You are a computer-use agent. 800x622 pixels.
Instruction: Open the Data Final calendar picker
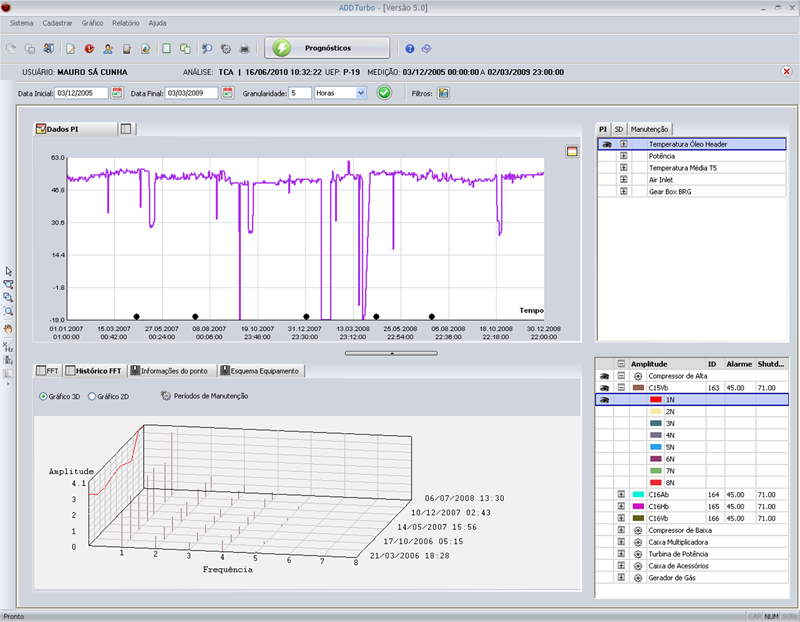coord(228,93)
